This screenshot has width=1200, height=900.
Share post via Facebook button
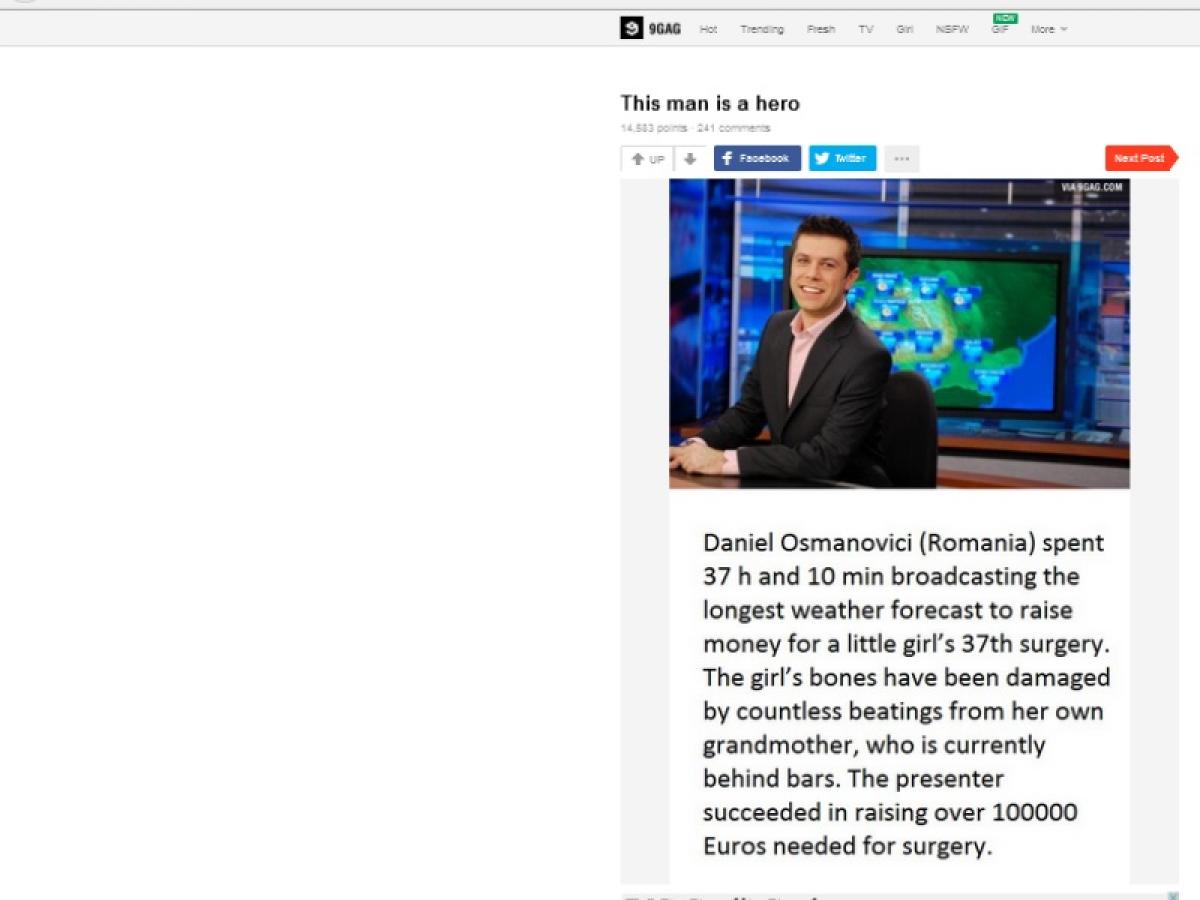pos(757,159)
